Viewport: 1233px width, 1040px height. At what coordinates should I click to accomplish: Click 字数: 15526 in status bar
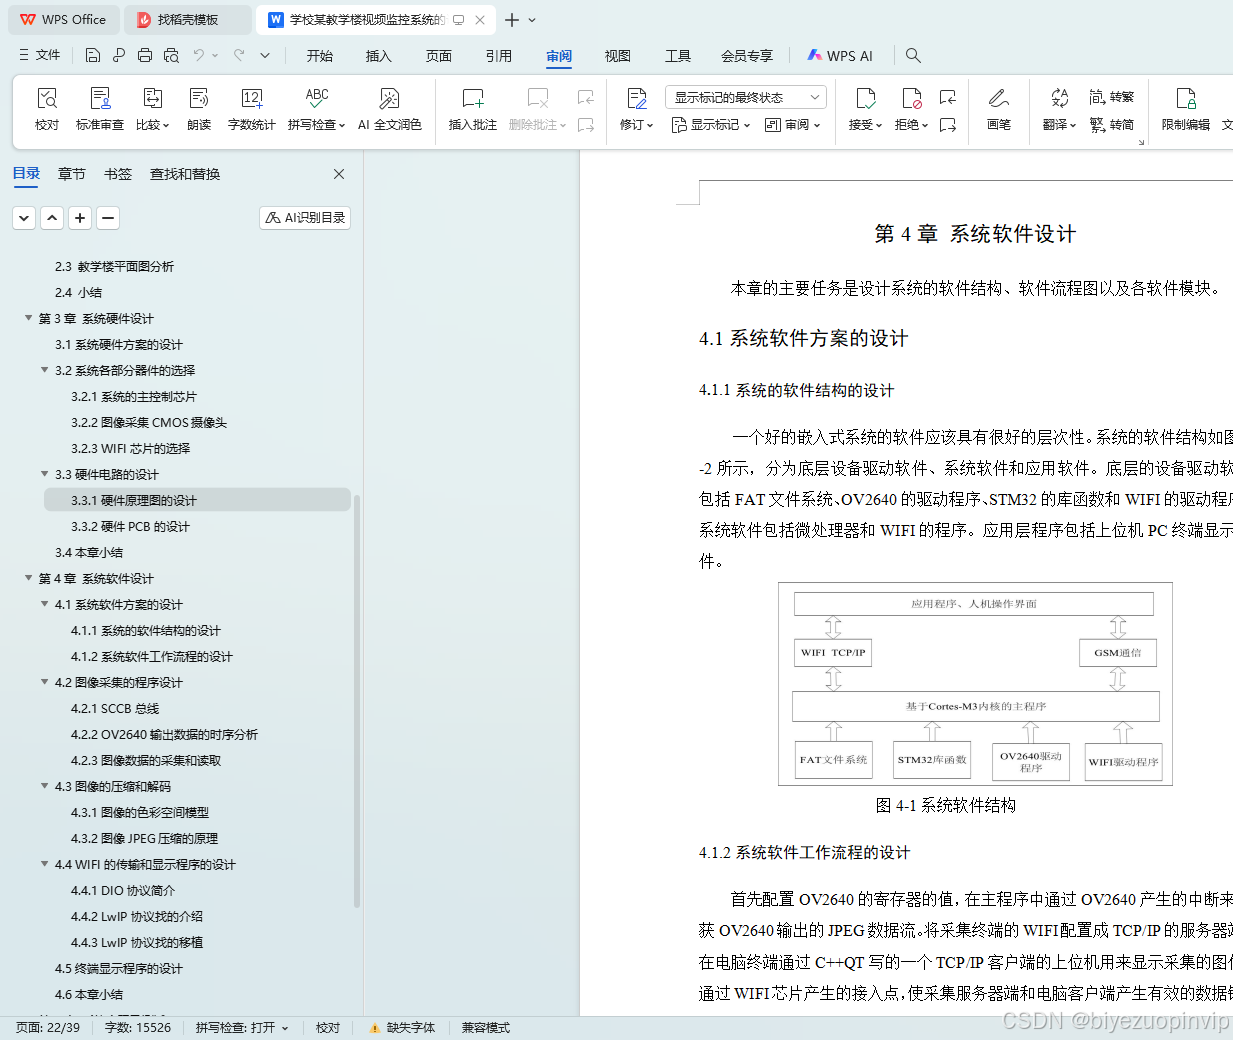click(138, 1028)
